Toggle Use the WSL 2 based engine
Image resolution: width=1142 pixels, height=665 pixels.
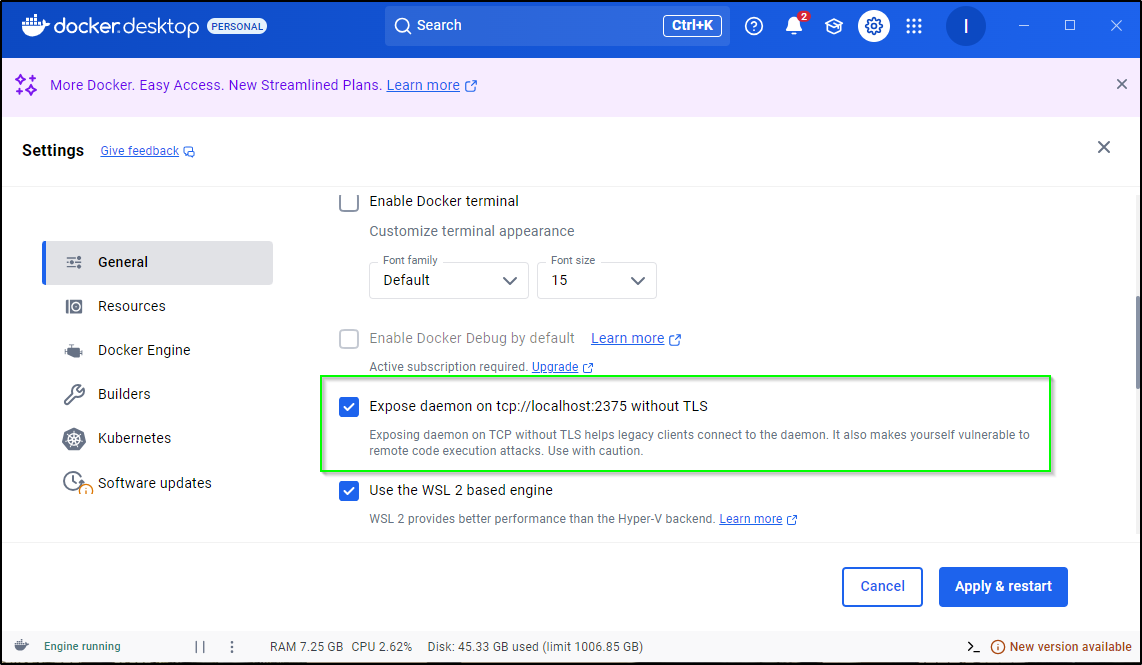[349, 491]
